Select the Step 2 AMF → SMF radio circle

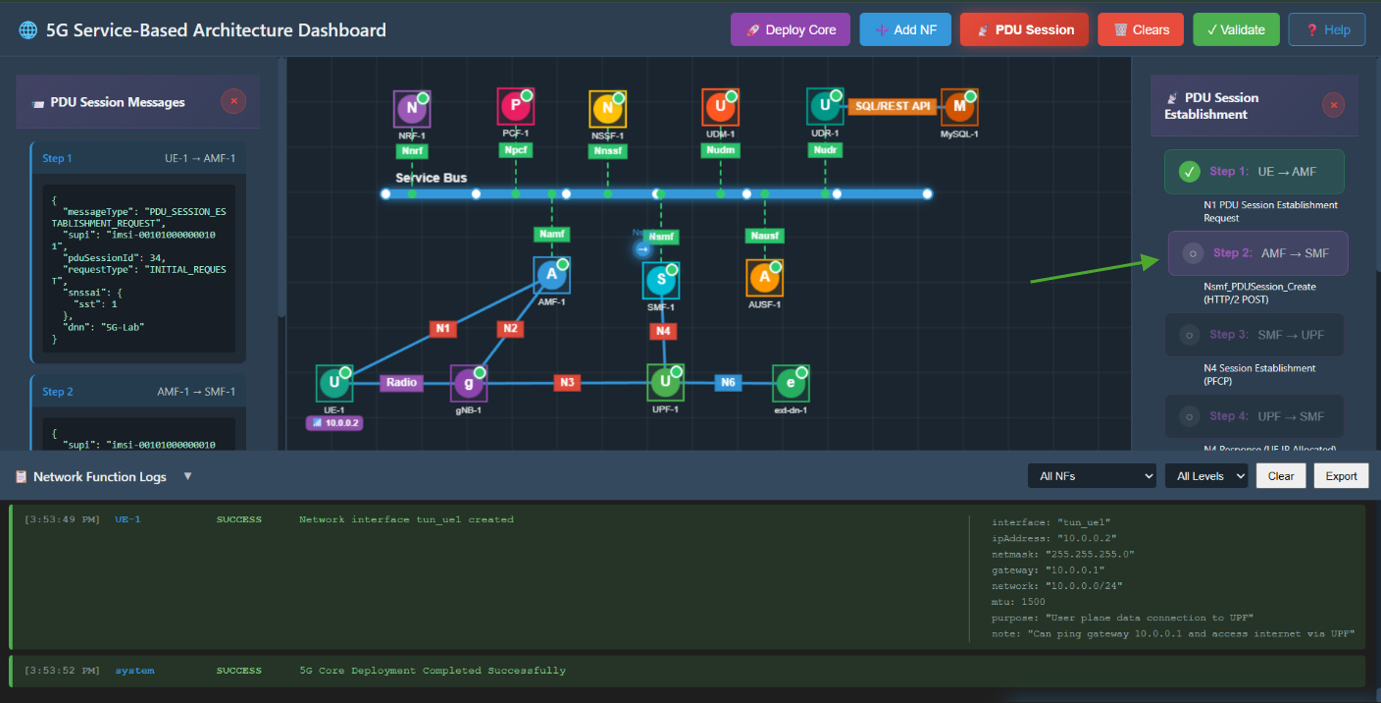pos(1192,254)
